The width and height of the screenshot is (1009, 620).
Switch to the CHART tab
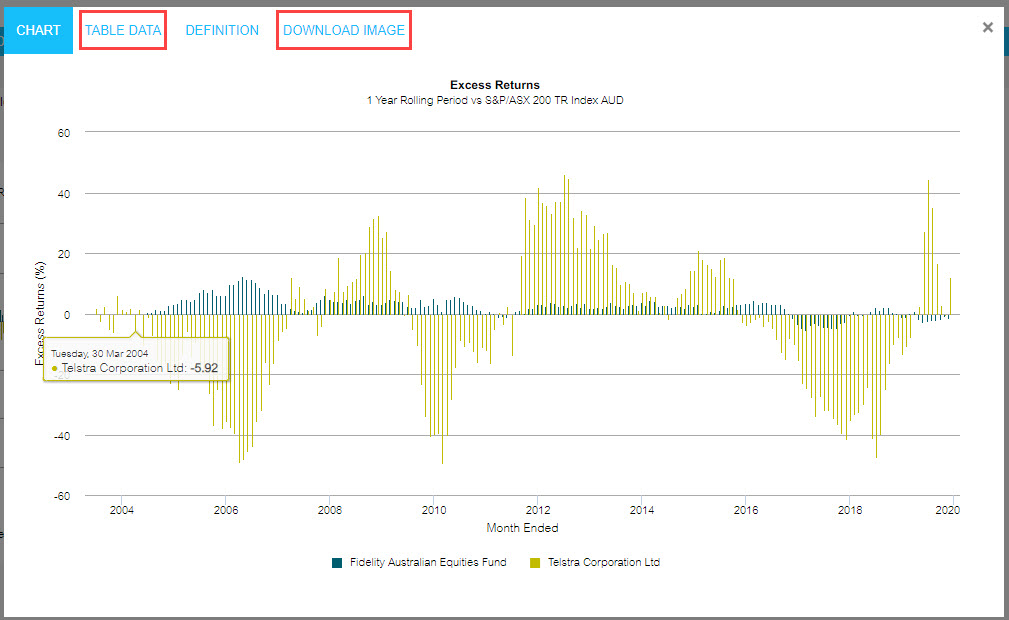[38, 30]
